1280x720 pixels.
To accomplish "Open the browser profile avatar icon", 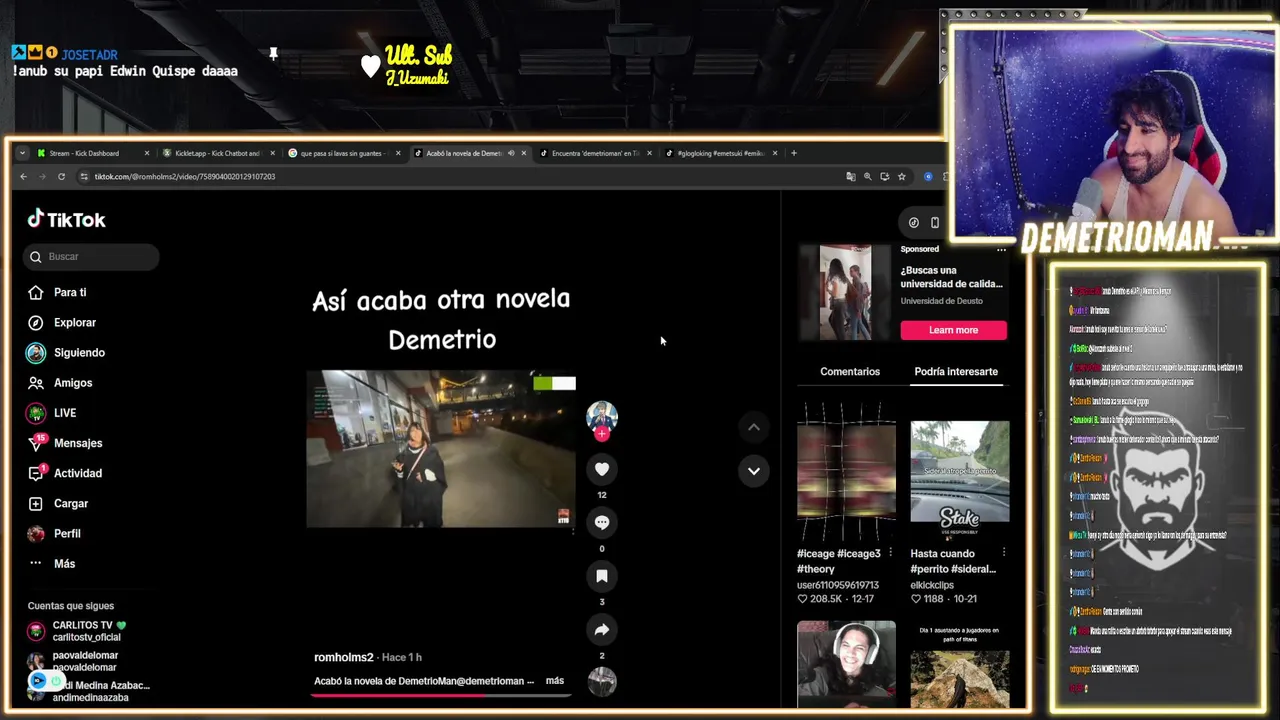I will (x=928, y=177).
